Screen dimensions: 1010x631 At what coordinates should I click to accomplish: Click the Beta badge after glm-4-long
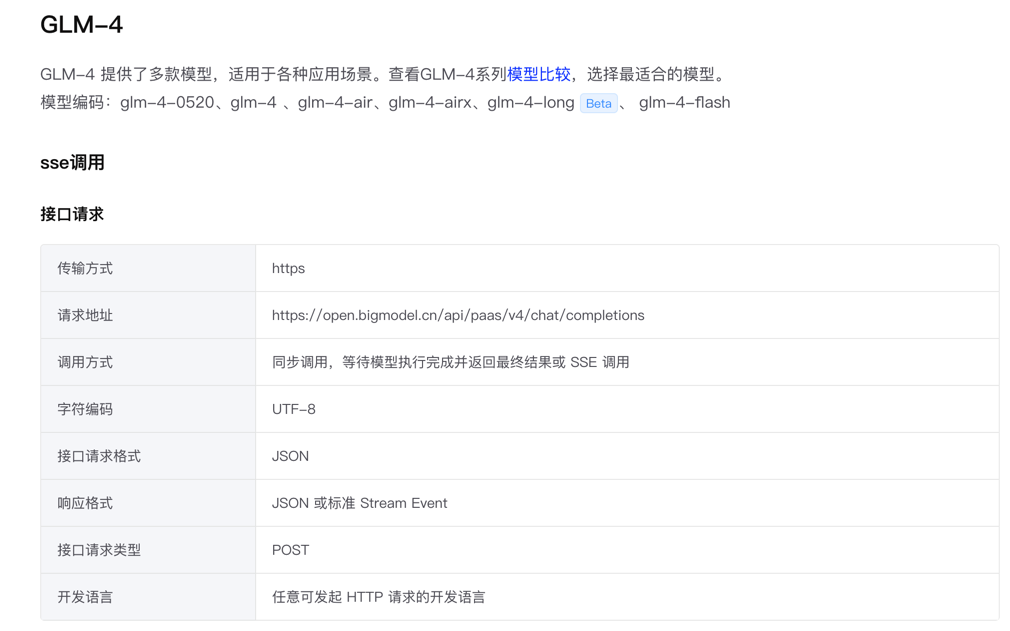598,103
